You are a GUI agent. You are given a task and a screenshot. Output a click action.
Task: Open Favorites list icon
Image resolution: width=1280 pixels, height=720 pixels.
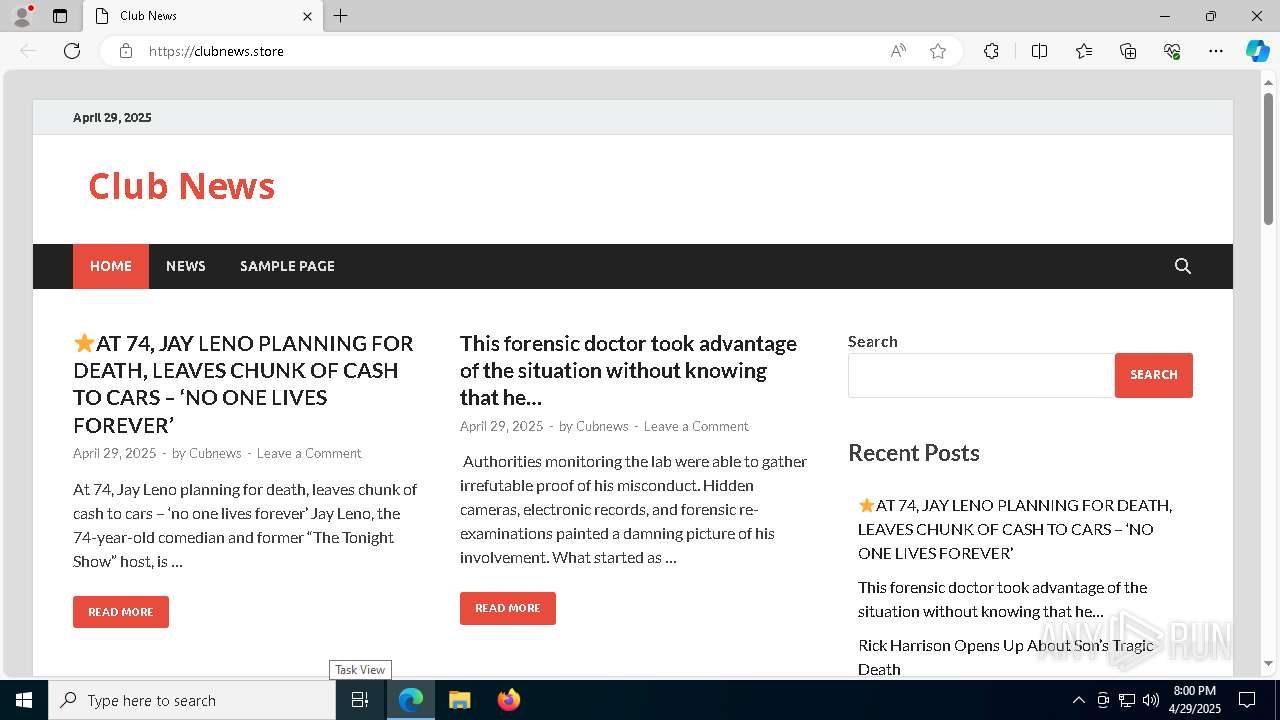1084,51
